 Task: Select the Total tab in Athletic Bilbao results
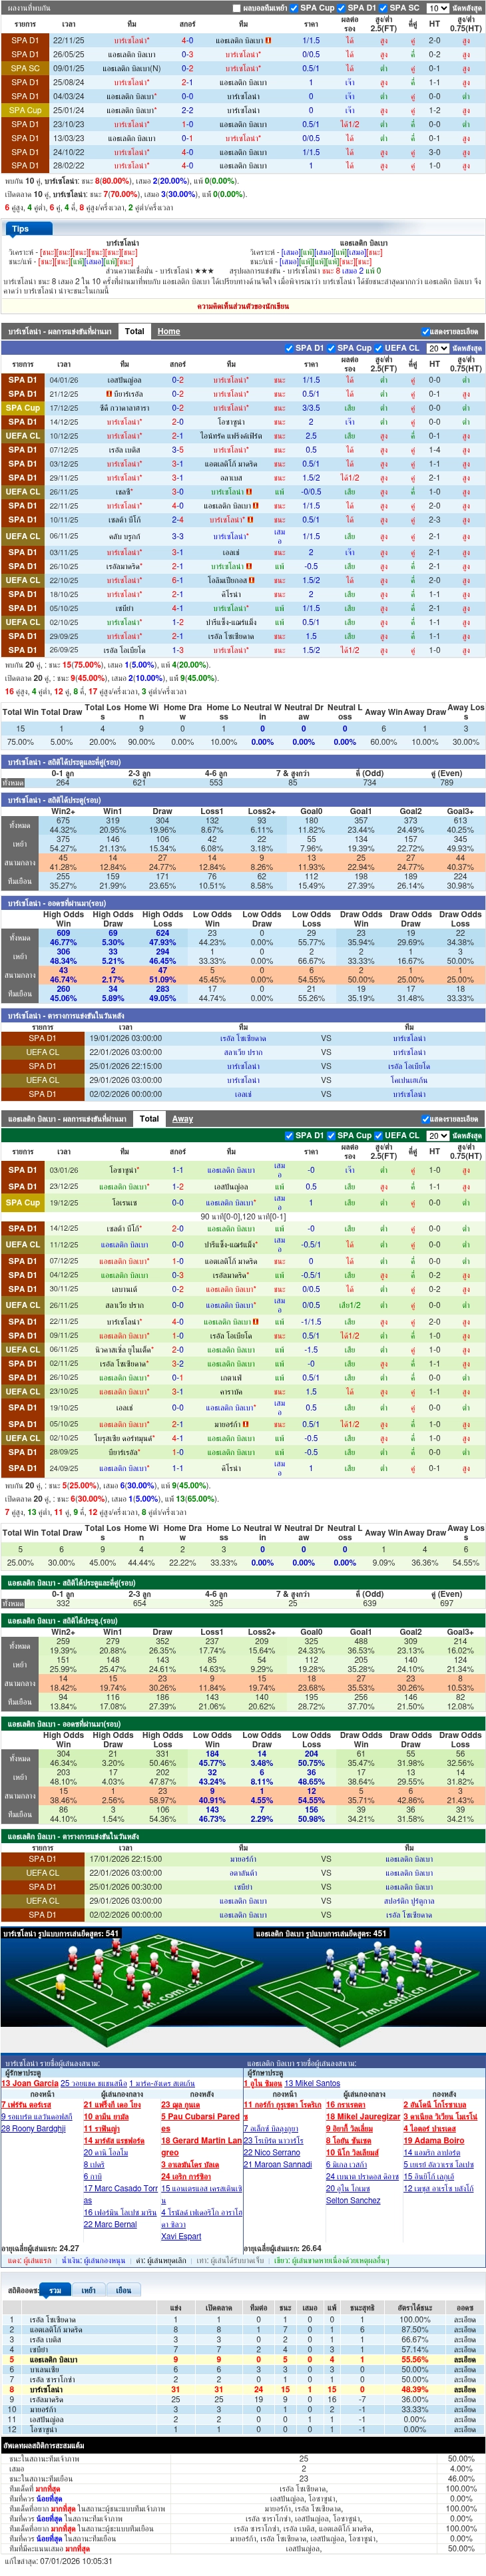(150, 1118)
